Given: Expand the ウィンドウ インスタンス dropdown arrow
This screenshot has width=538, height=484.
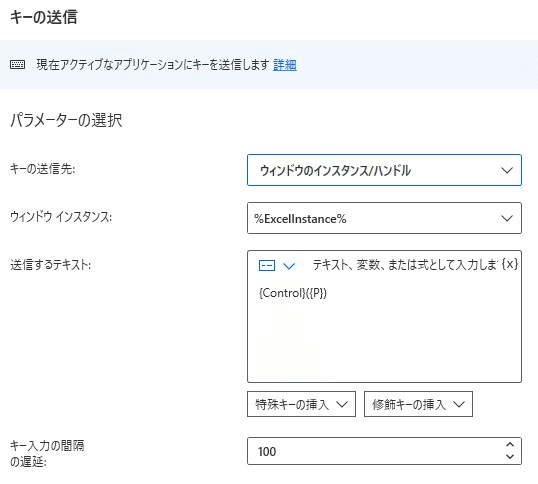Looking at the screenshot, I should click(507, 218).
